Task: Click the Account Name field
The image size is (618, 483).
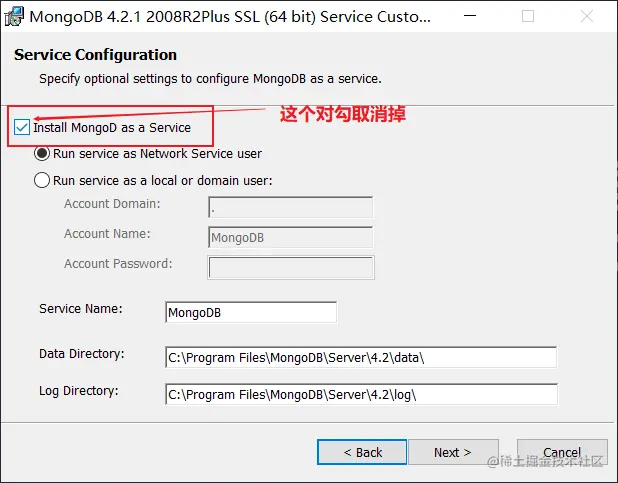Action: click(290, 237)
